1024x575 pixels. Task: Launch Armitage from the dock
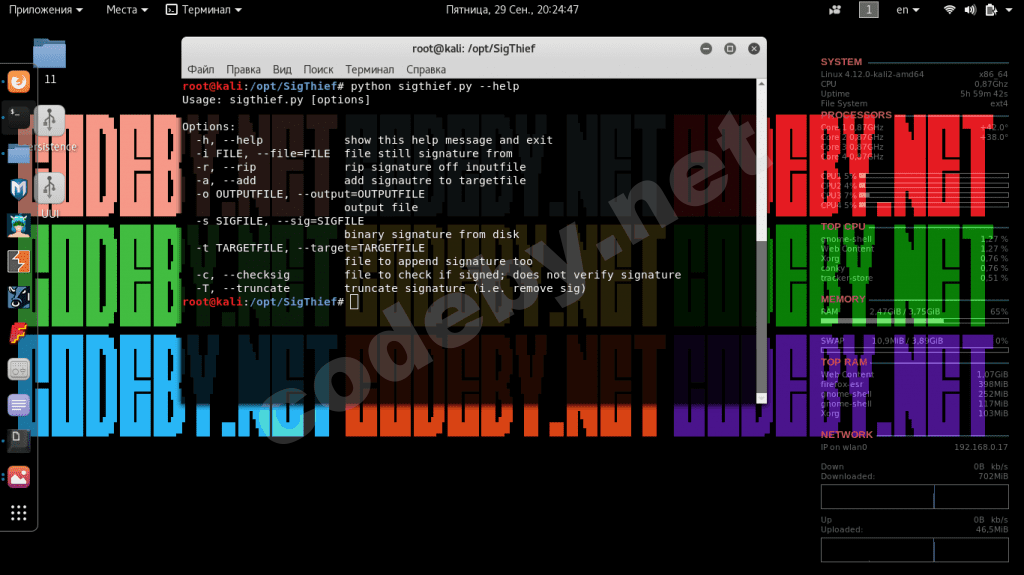(x=18, y=225)
